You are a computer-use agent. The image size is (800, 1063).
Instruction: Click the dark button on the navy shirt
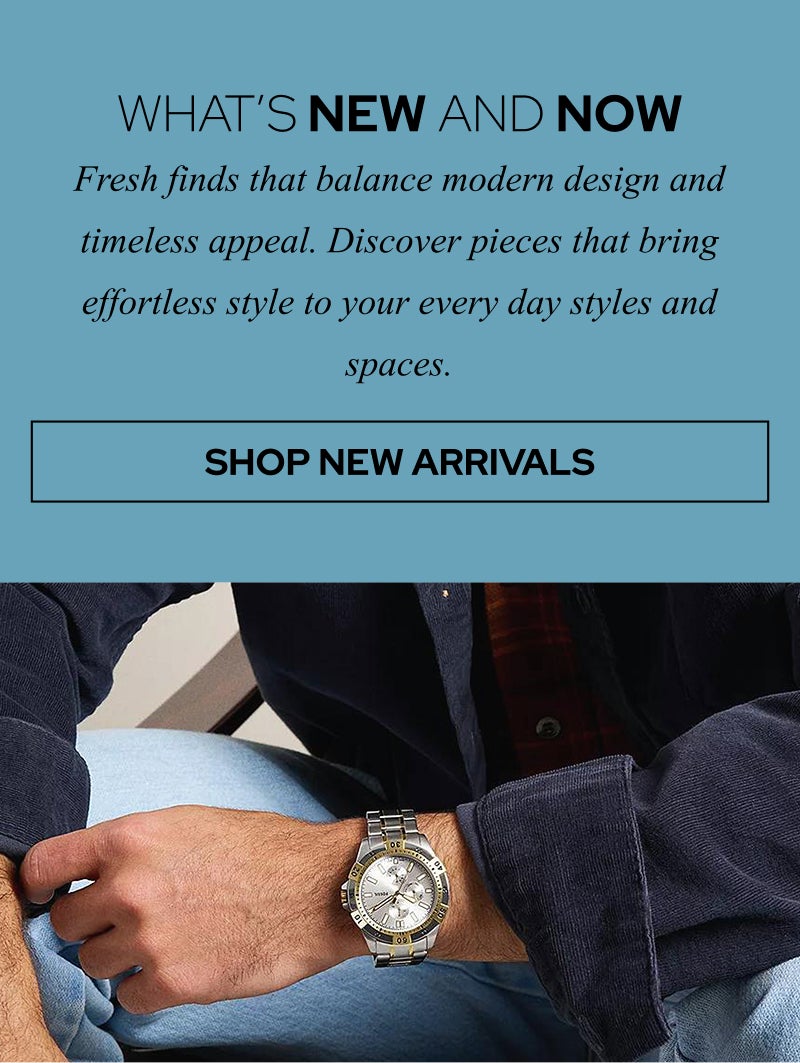point(548,727)
